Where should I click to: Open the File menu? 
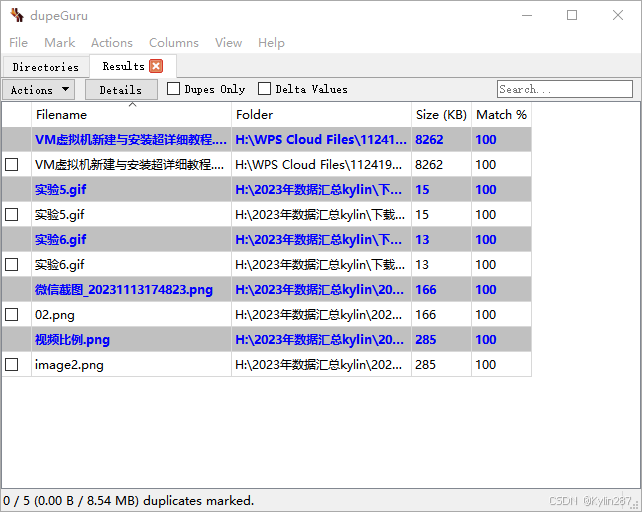[18, 43]
